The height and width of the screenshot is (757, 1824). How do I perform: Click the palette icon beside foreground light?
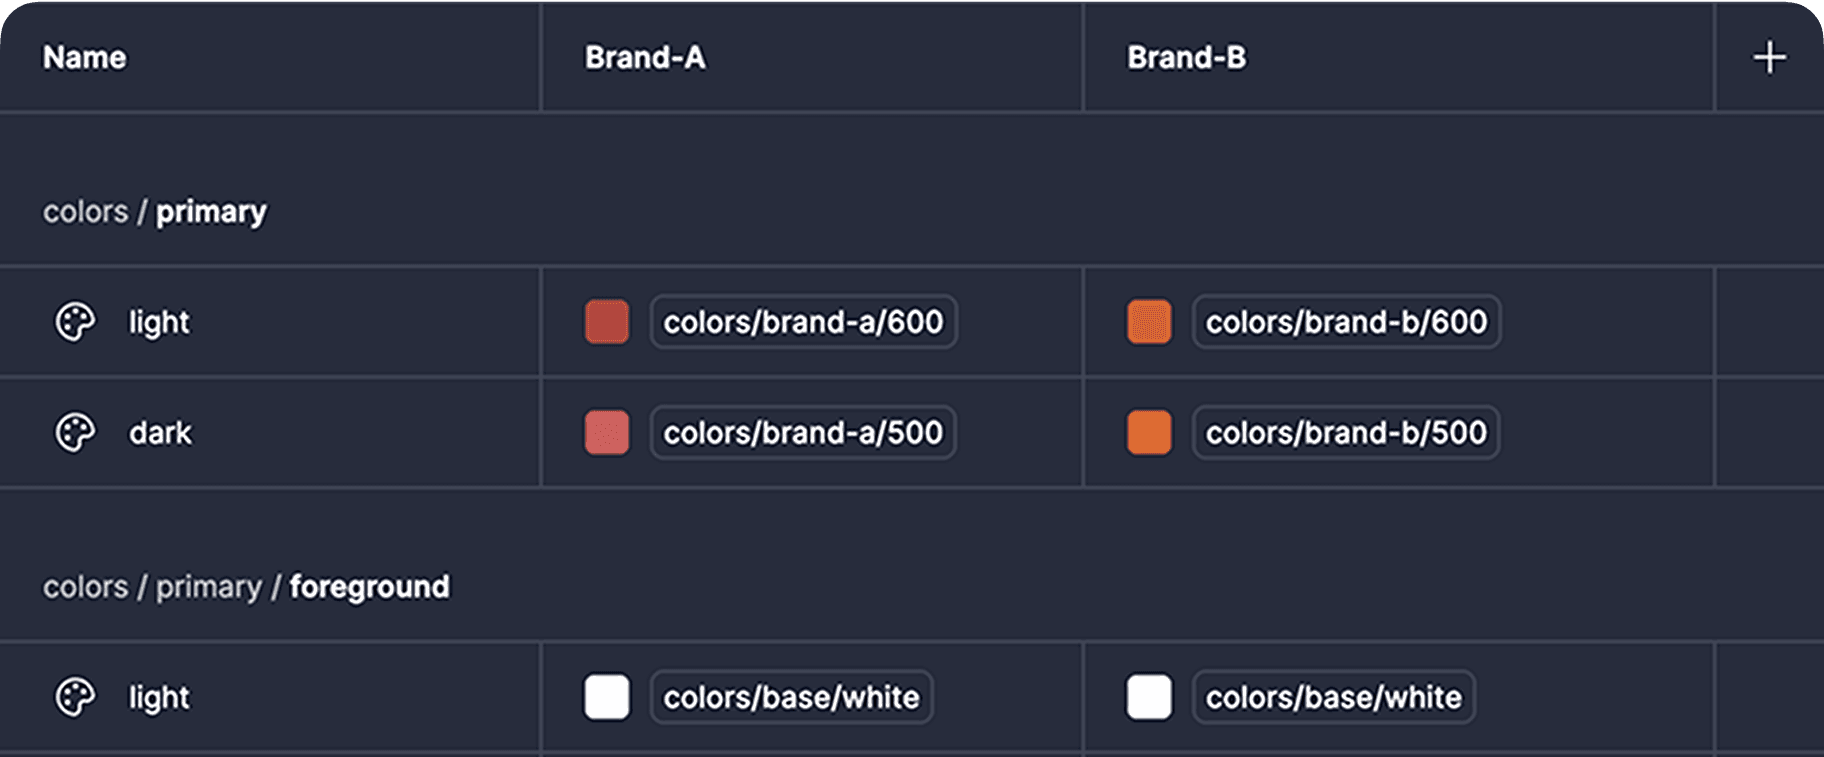point(75,697)
